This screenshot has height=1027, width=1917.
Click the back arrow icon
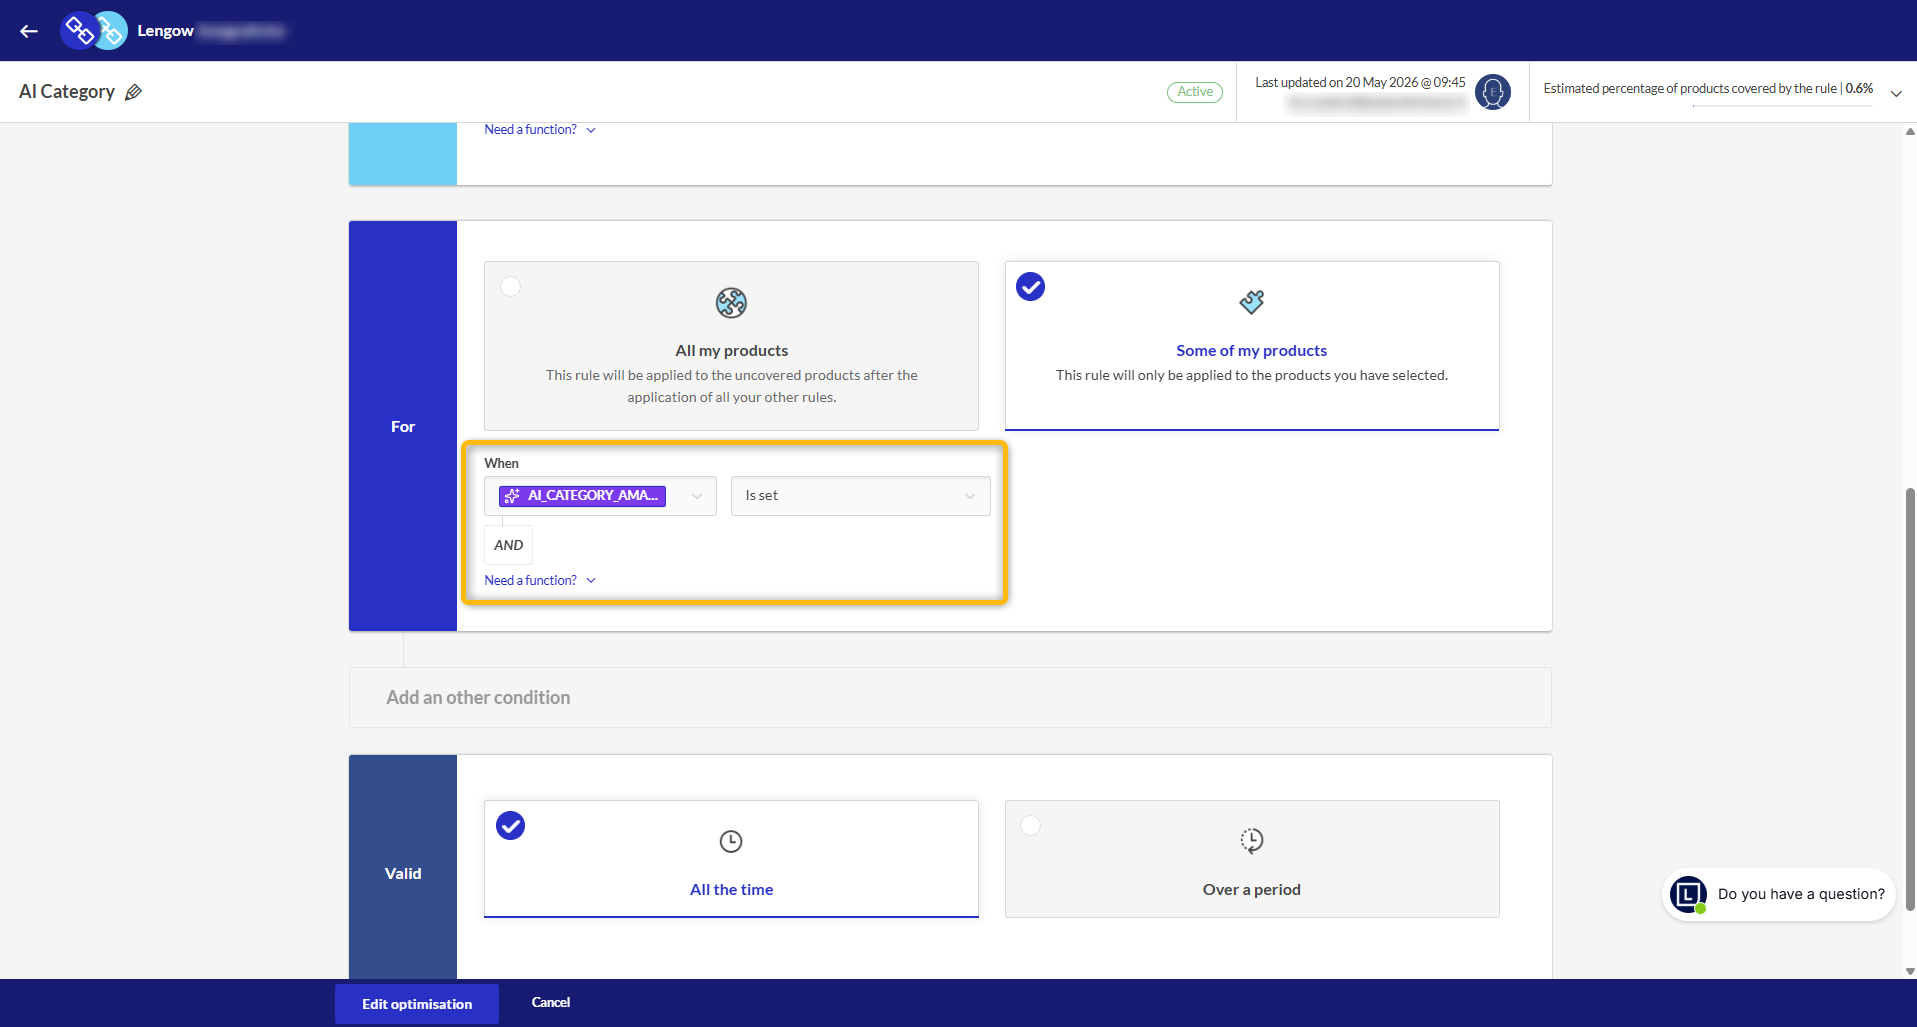point(29,31)
